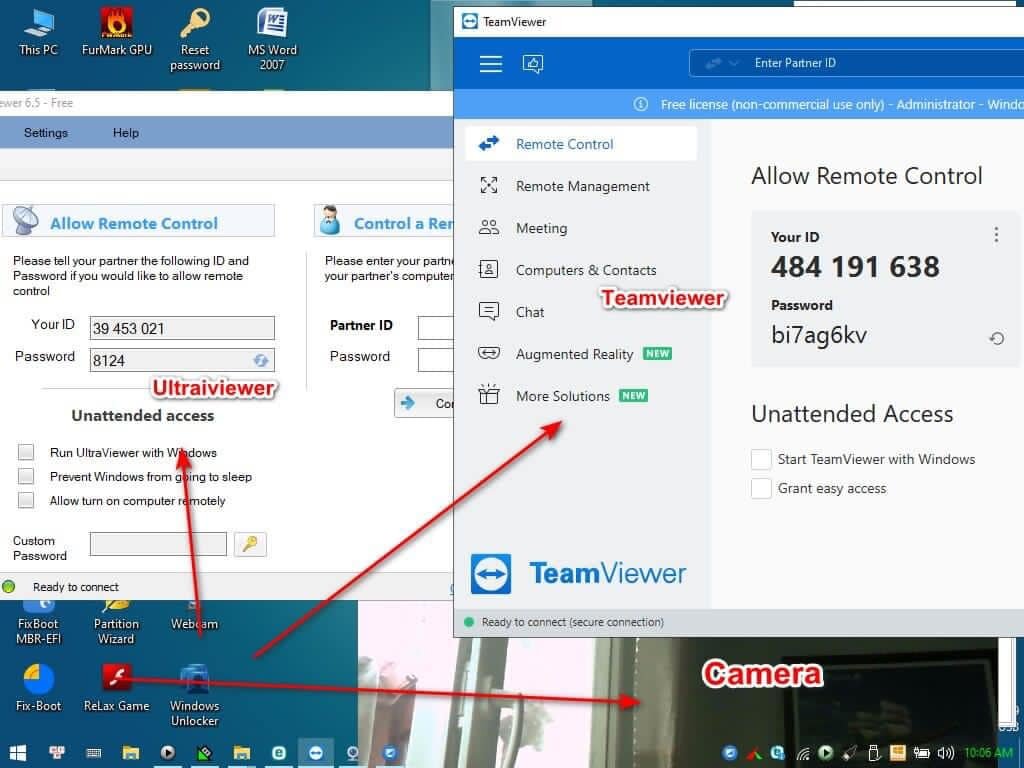The width and height of the screenshot is (1024, 768).
Task: Open Remote Management in TeamViewer sidebar
Action: pos(581,186)
